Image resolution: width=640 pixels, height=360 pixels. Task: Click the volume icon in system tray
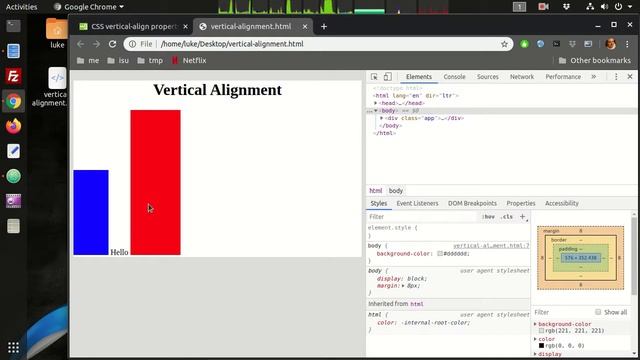pyautogui.click(x=604, y=7)
